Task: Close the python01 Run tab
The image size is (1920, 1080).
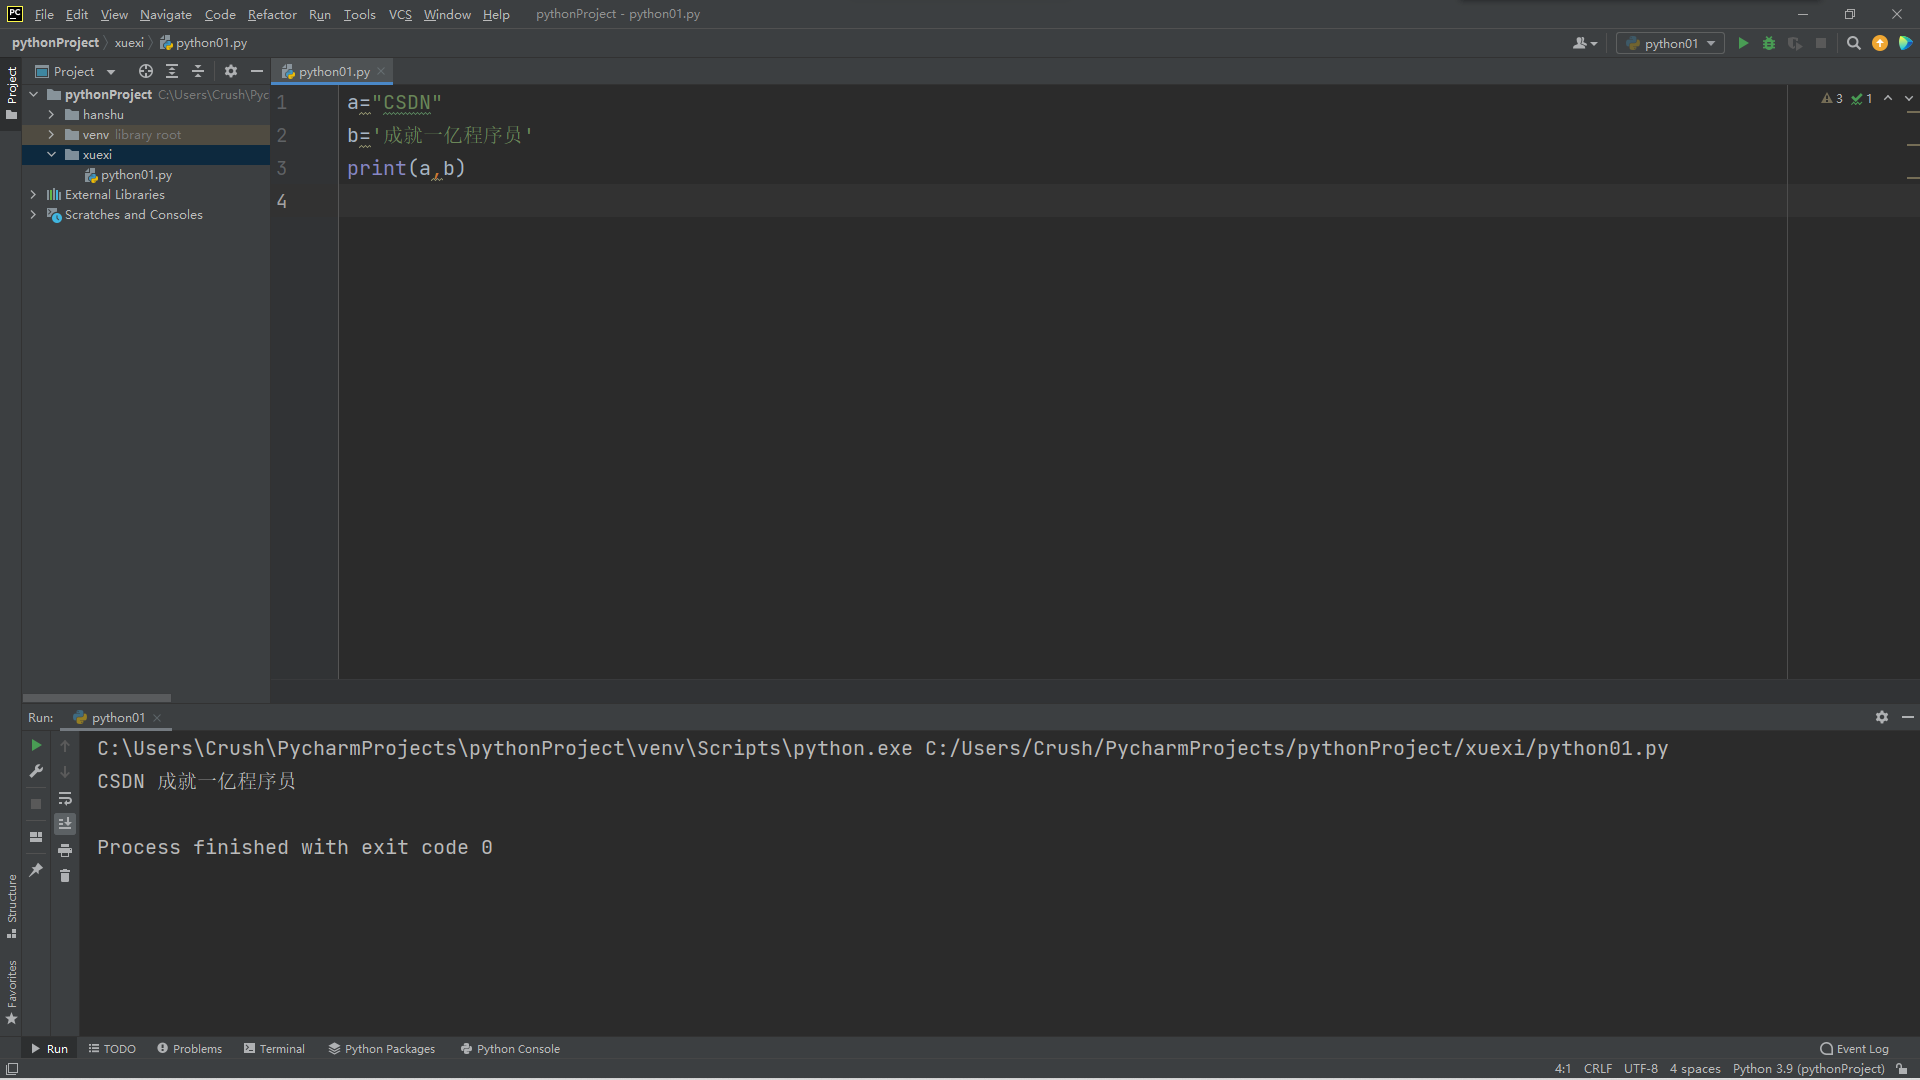Action: click(157, 717)
